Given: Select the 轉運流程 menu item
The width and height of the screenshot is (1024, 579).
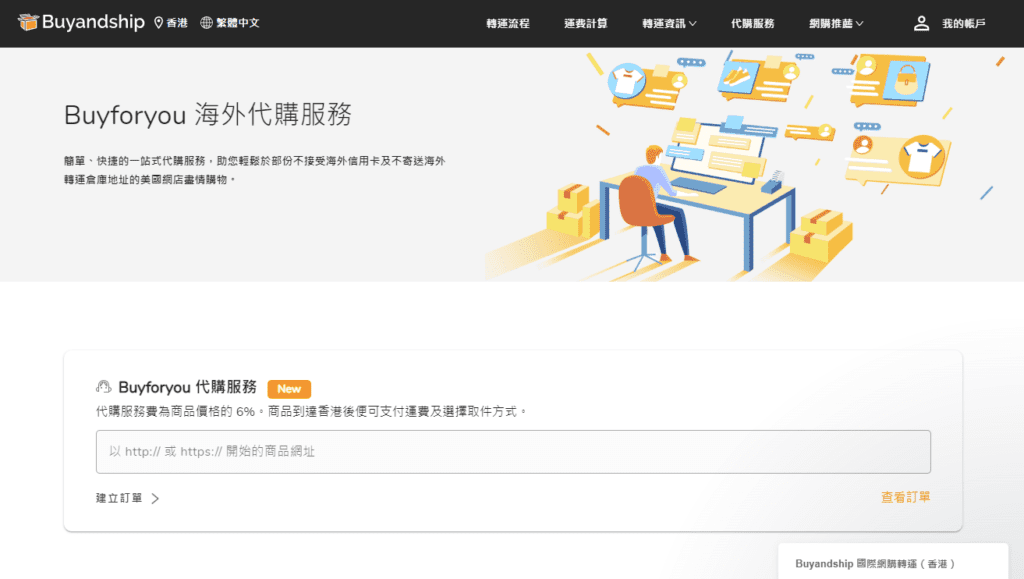Looking at the screenshot, I should [x=508, y=23].
